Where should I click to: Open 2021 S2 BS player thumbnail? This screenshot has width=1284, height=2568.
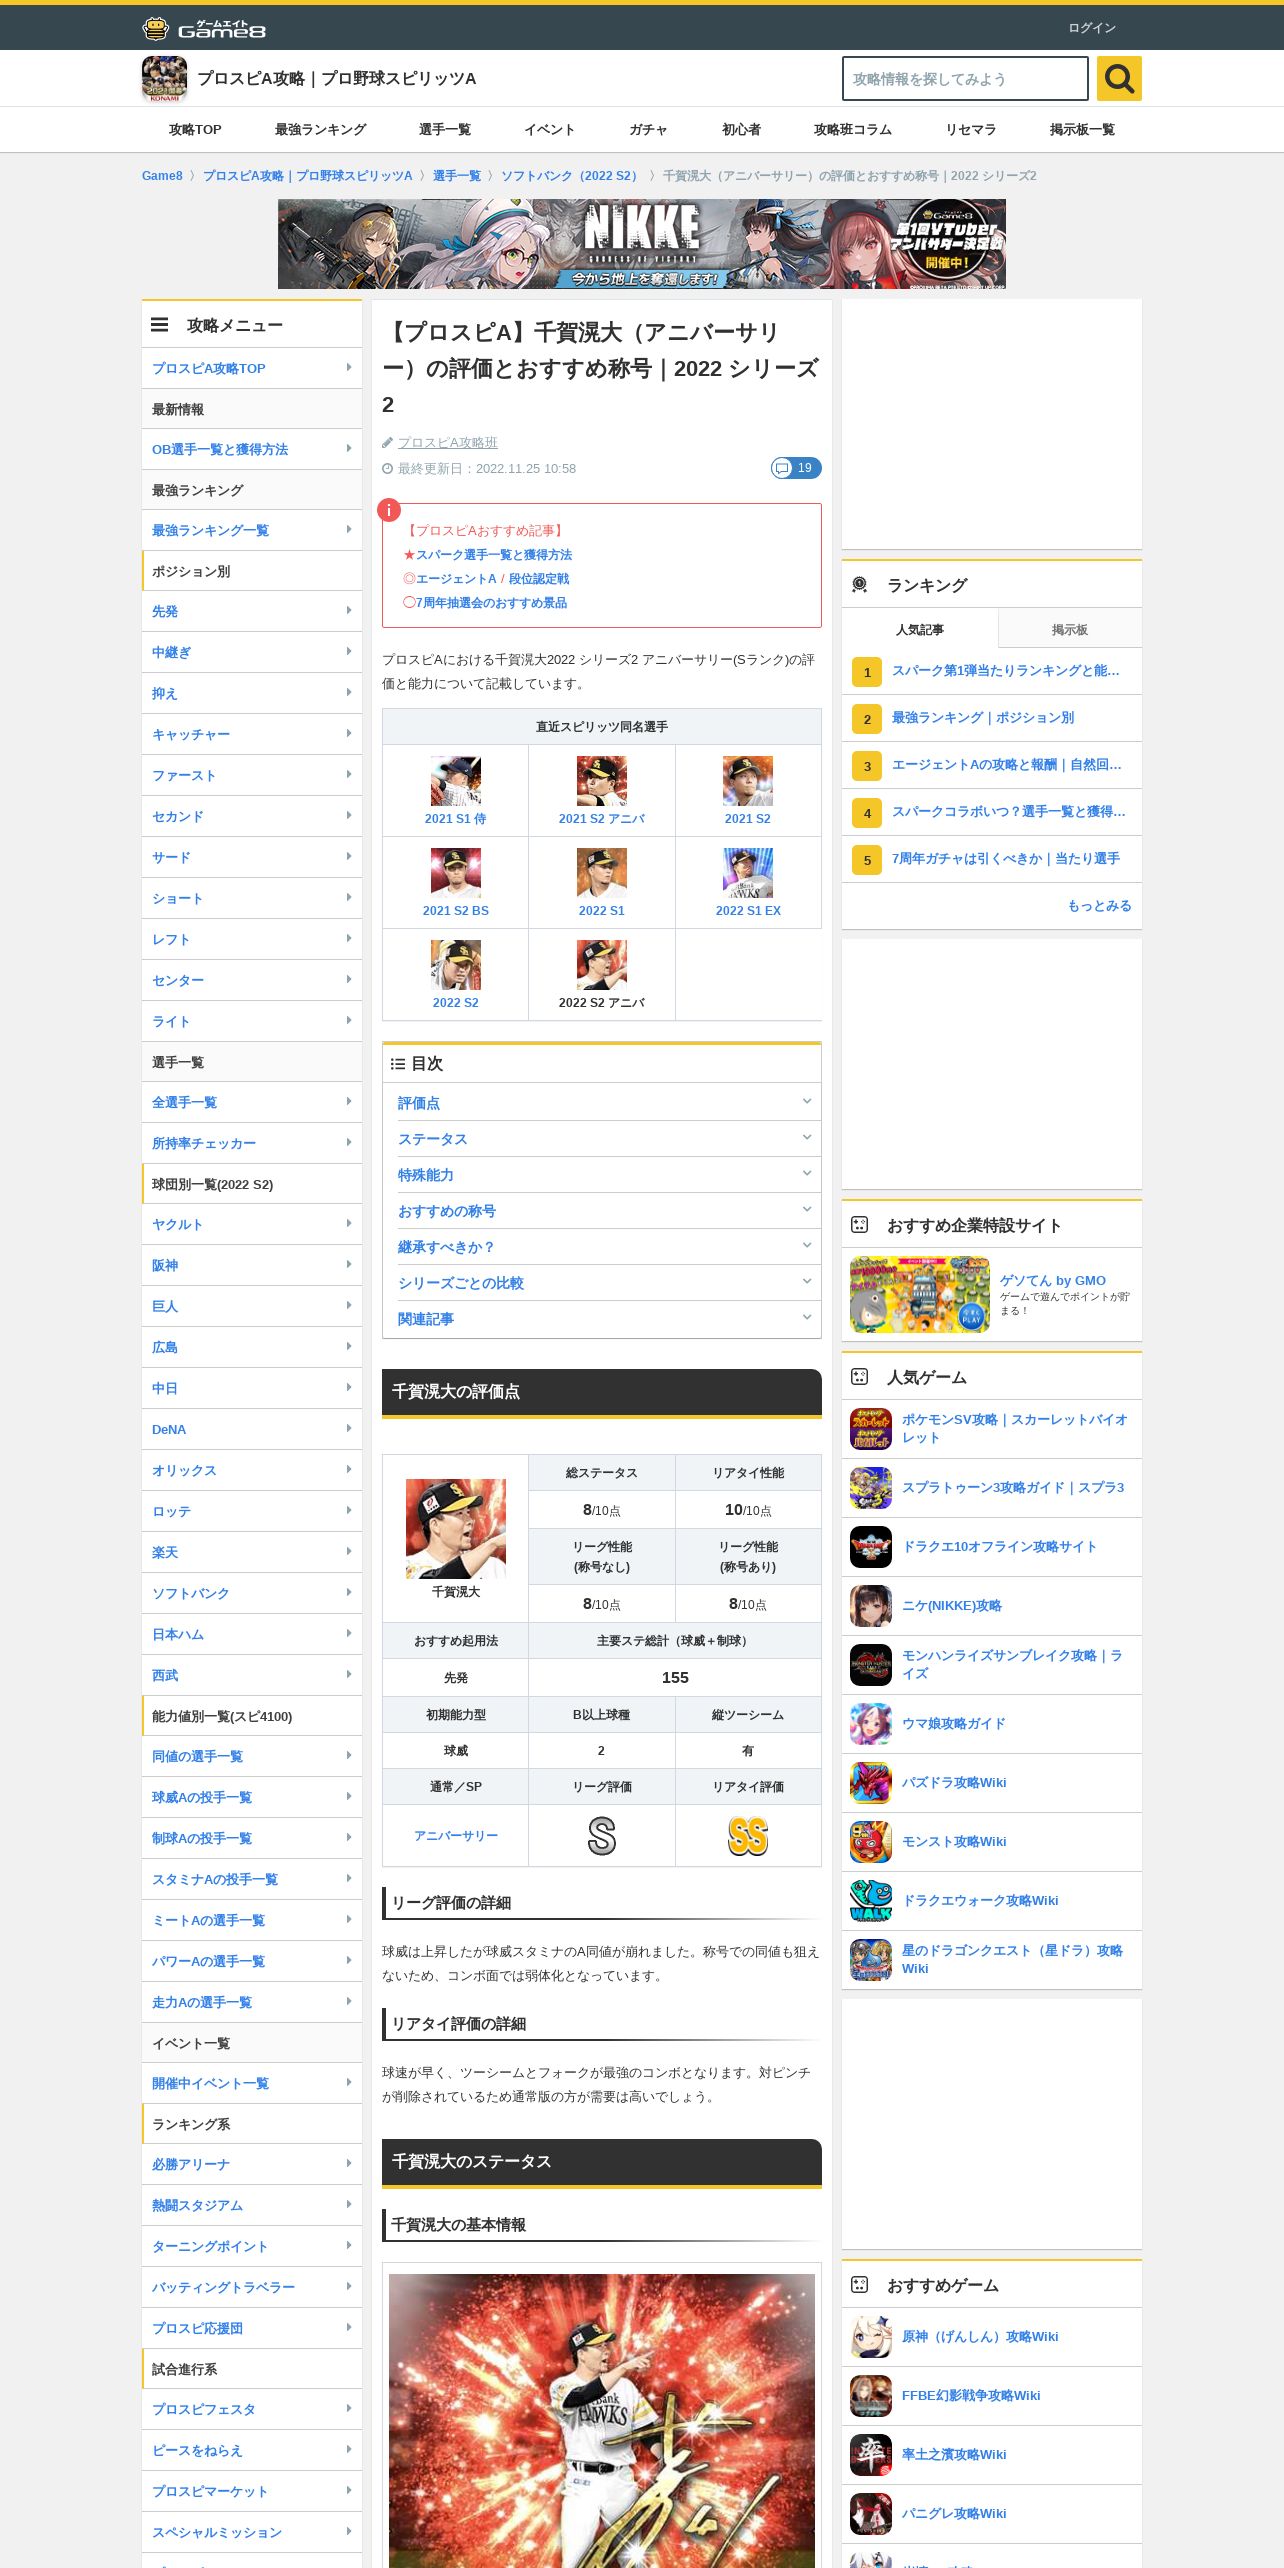click(x=456, y=873)
